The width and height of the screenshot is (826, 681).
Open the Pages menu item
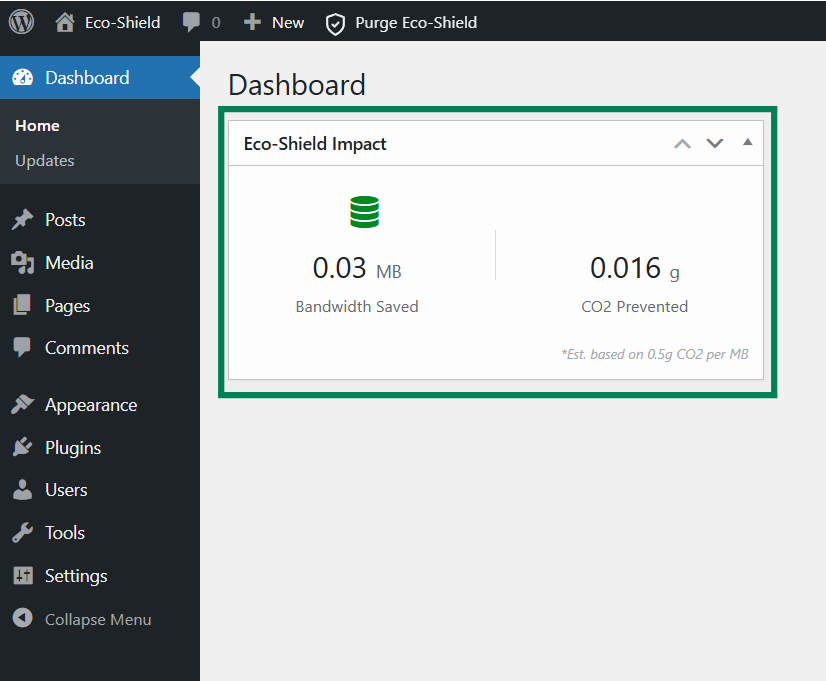click(x=67, y=306)
